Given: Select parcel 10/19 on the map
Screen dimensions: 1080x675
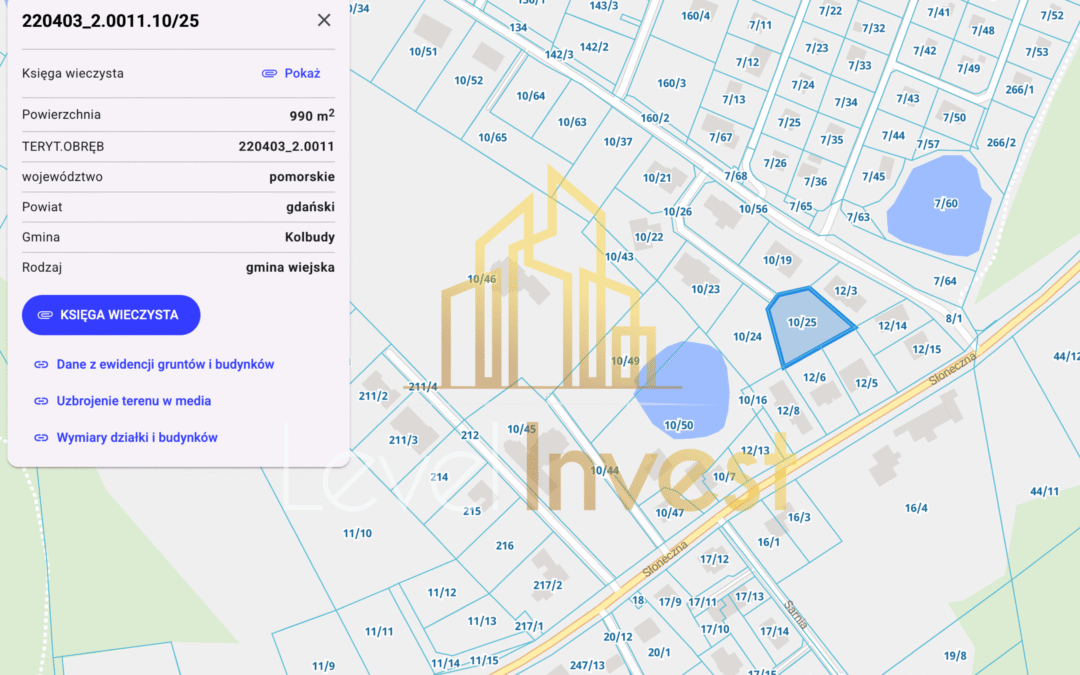Looking at the screenshot, I should tap(777, 260).
